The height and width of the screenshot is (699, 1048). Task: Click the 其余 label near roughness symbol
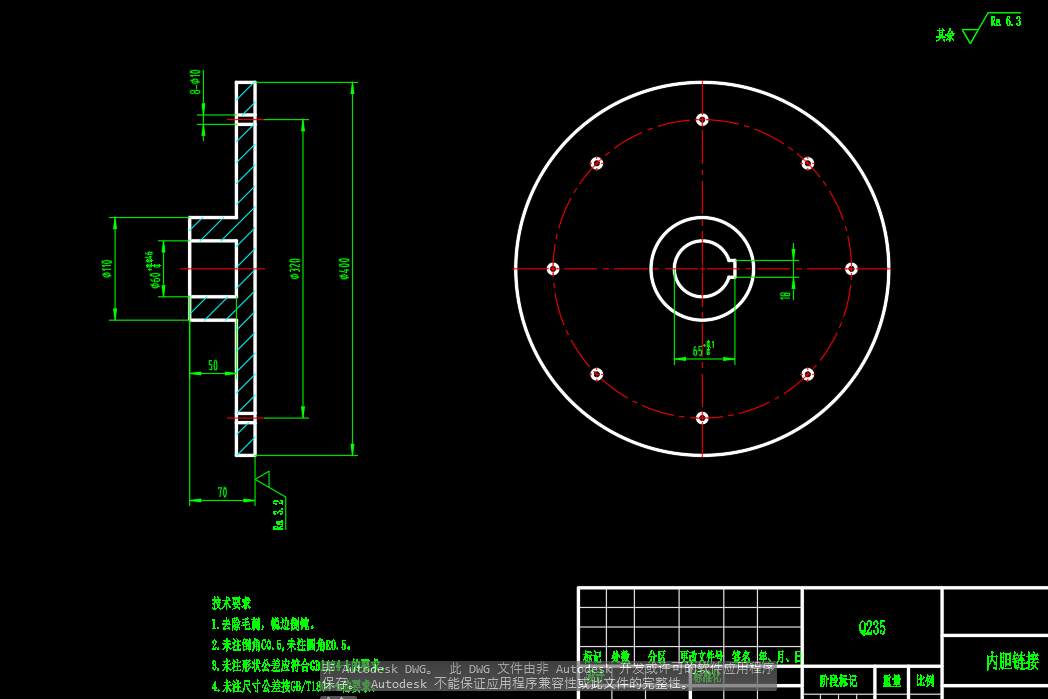(x=945, y=35)
